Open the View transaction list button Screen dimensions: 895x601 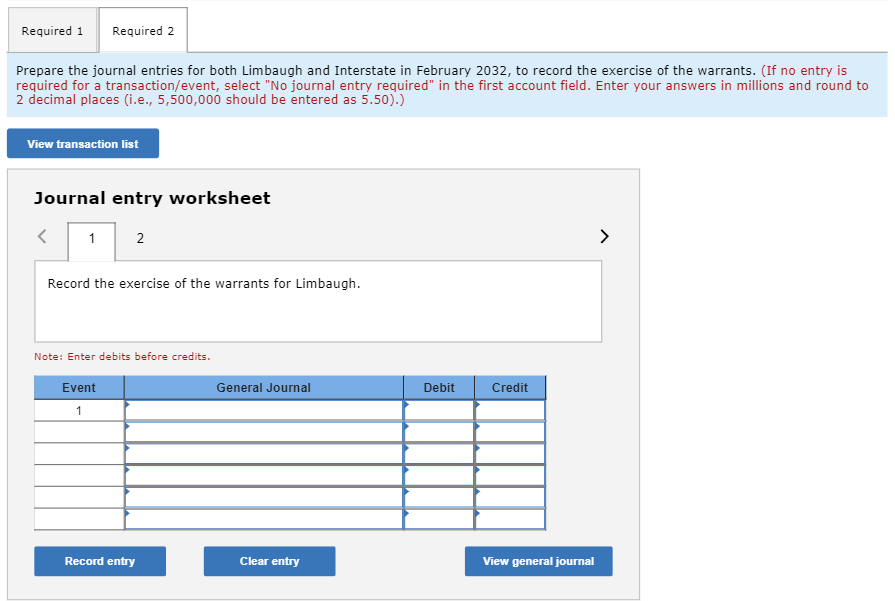(83, 144)
